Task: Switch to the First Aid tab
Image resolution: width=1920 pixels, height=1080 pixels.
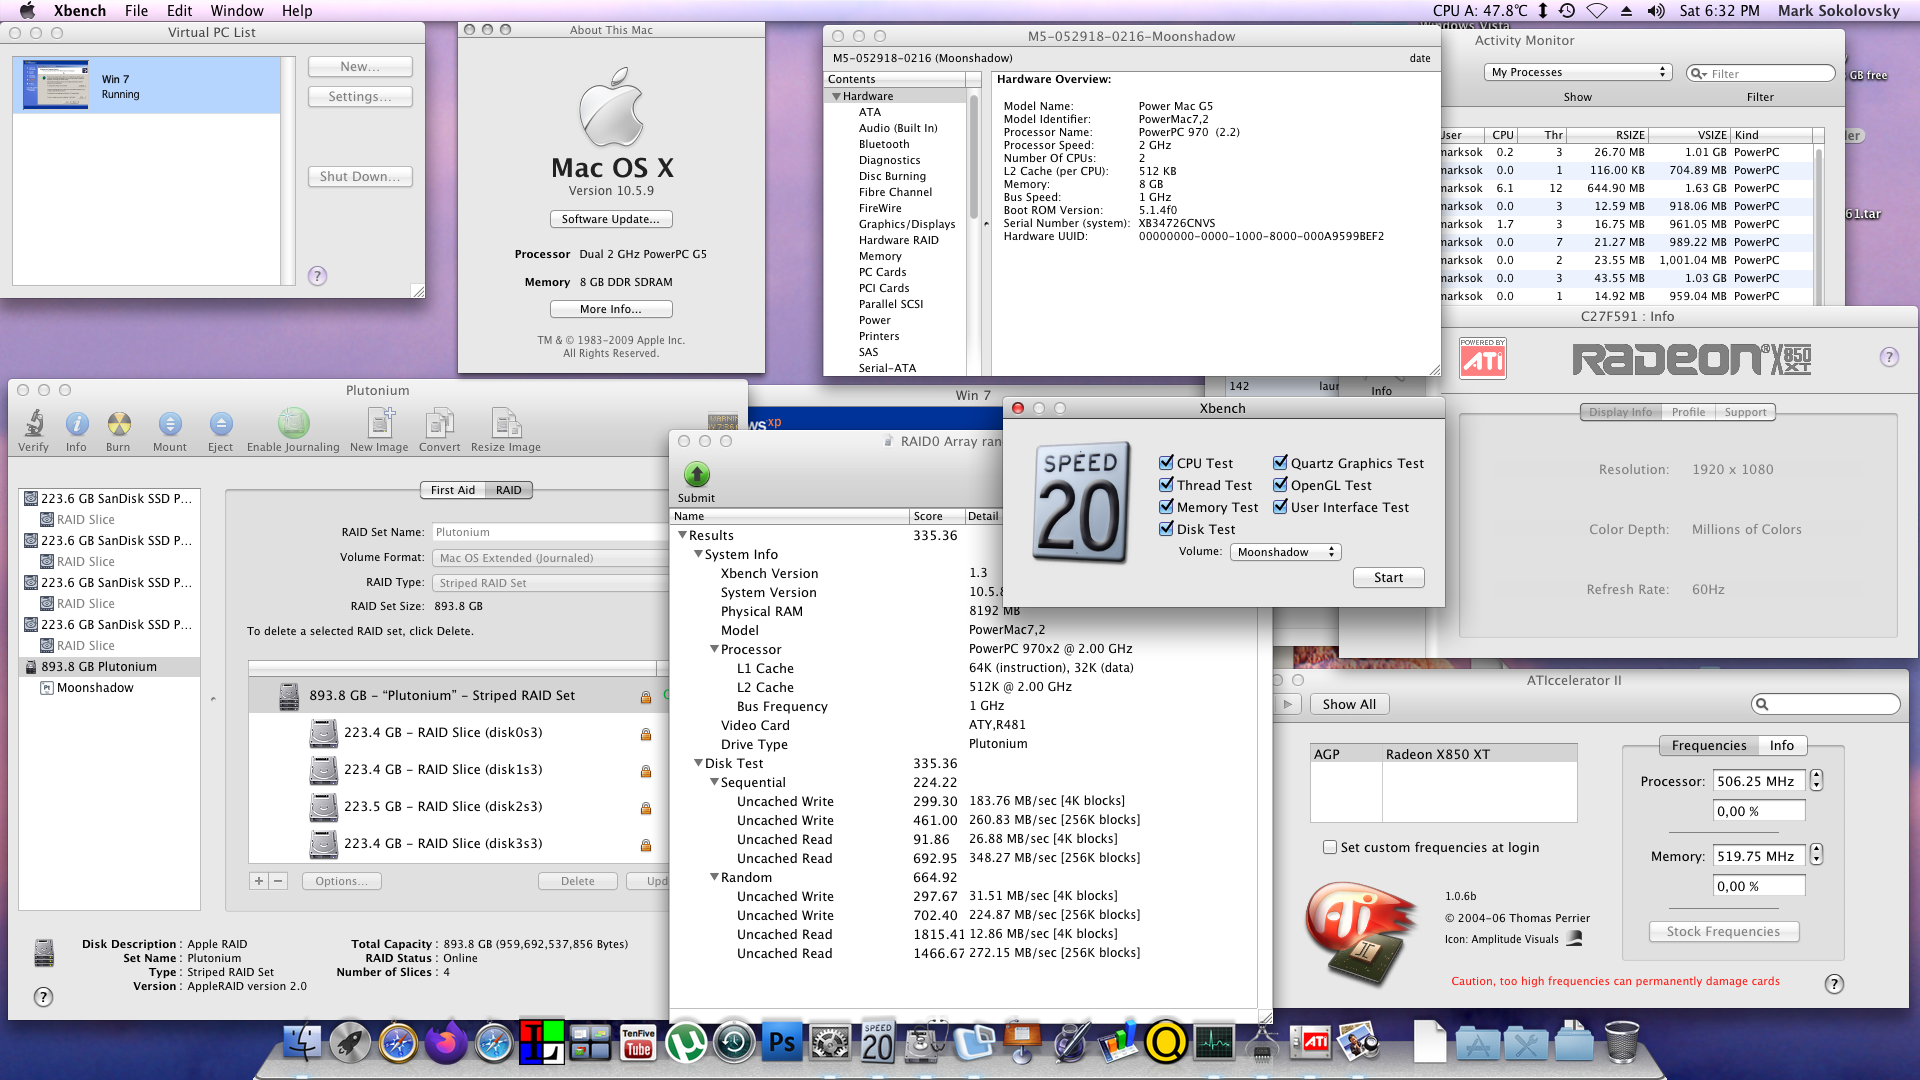Action: click(x=452, y=490)
